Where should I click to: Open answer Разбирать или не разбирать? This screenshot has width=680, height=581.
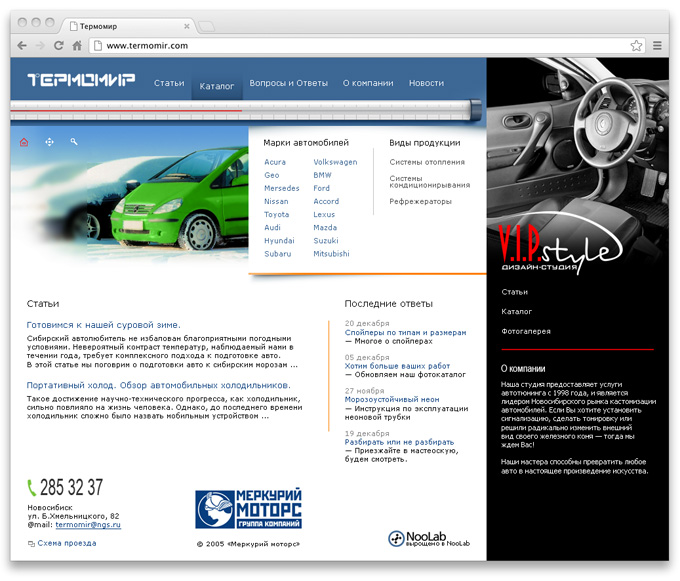click(399, 442)
